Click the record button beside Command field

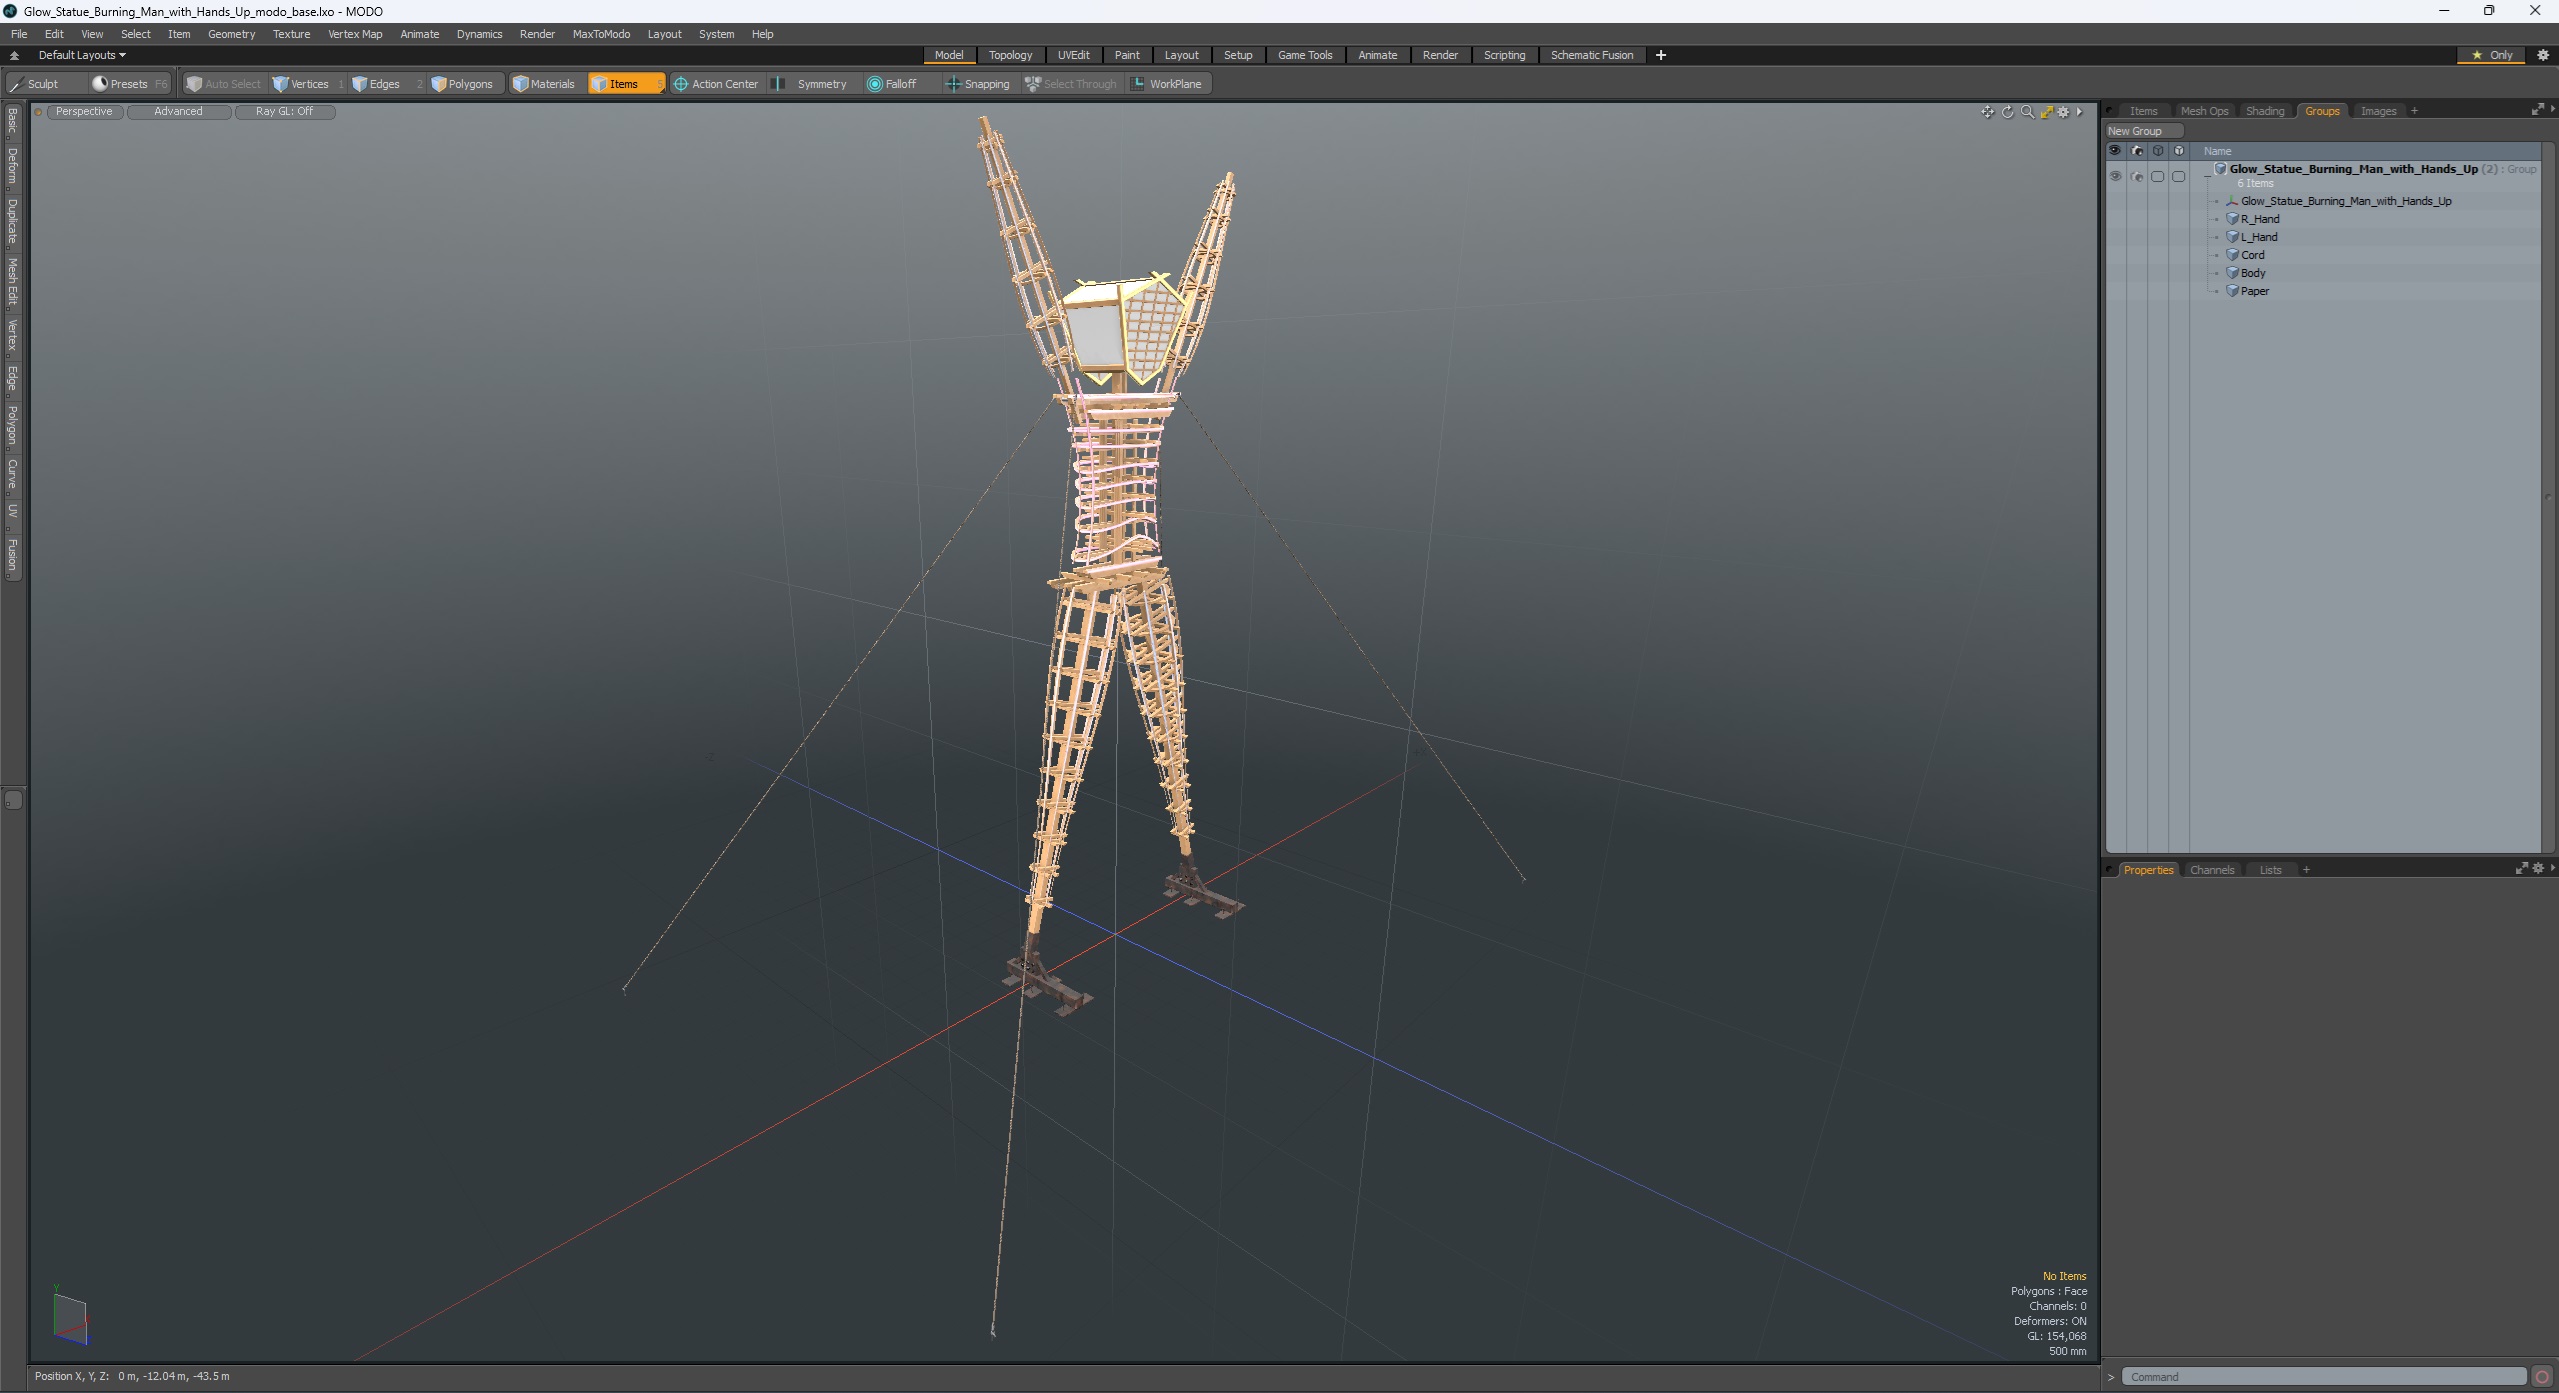(x=2541, y=1377)
